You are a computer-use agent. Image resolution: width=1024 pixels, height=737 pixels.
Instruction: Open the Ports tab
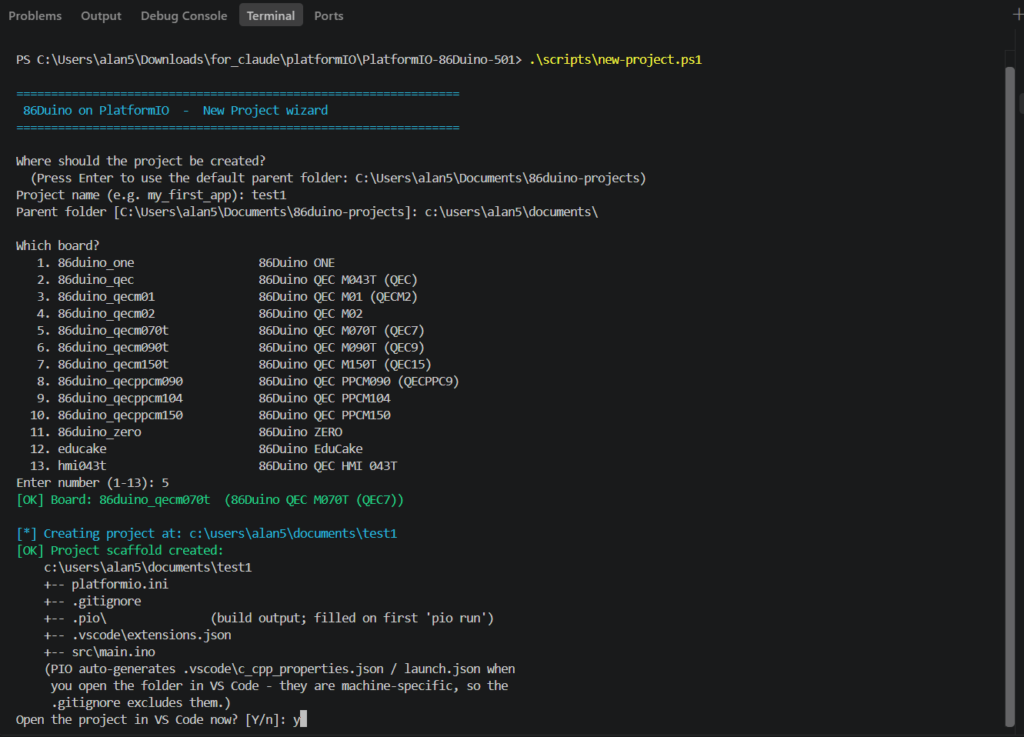(328, 16)
